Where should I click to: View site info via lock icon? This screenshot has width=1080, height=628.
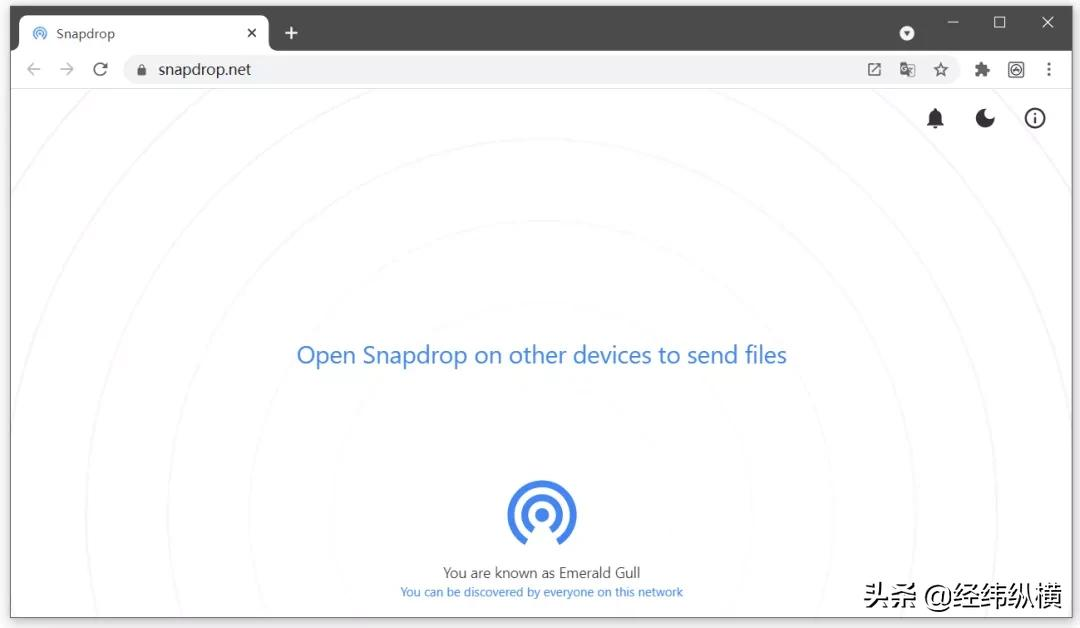coord(142,70)
